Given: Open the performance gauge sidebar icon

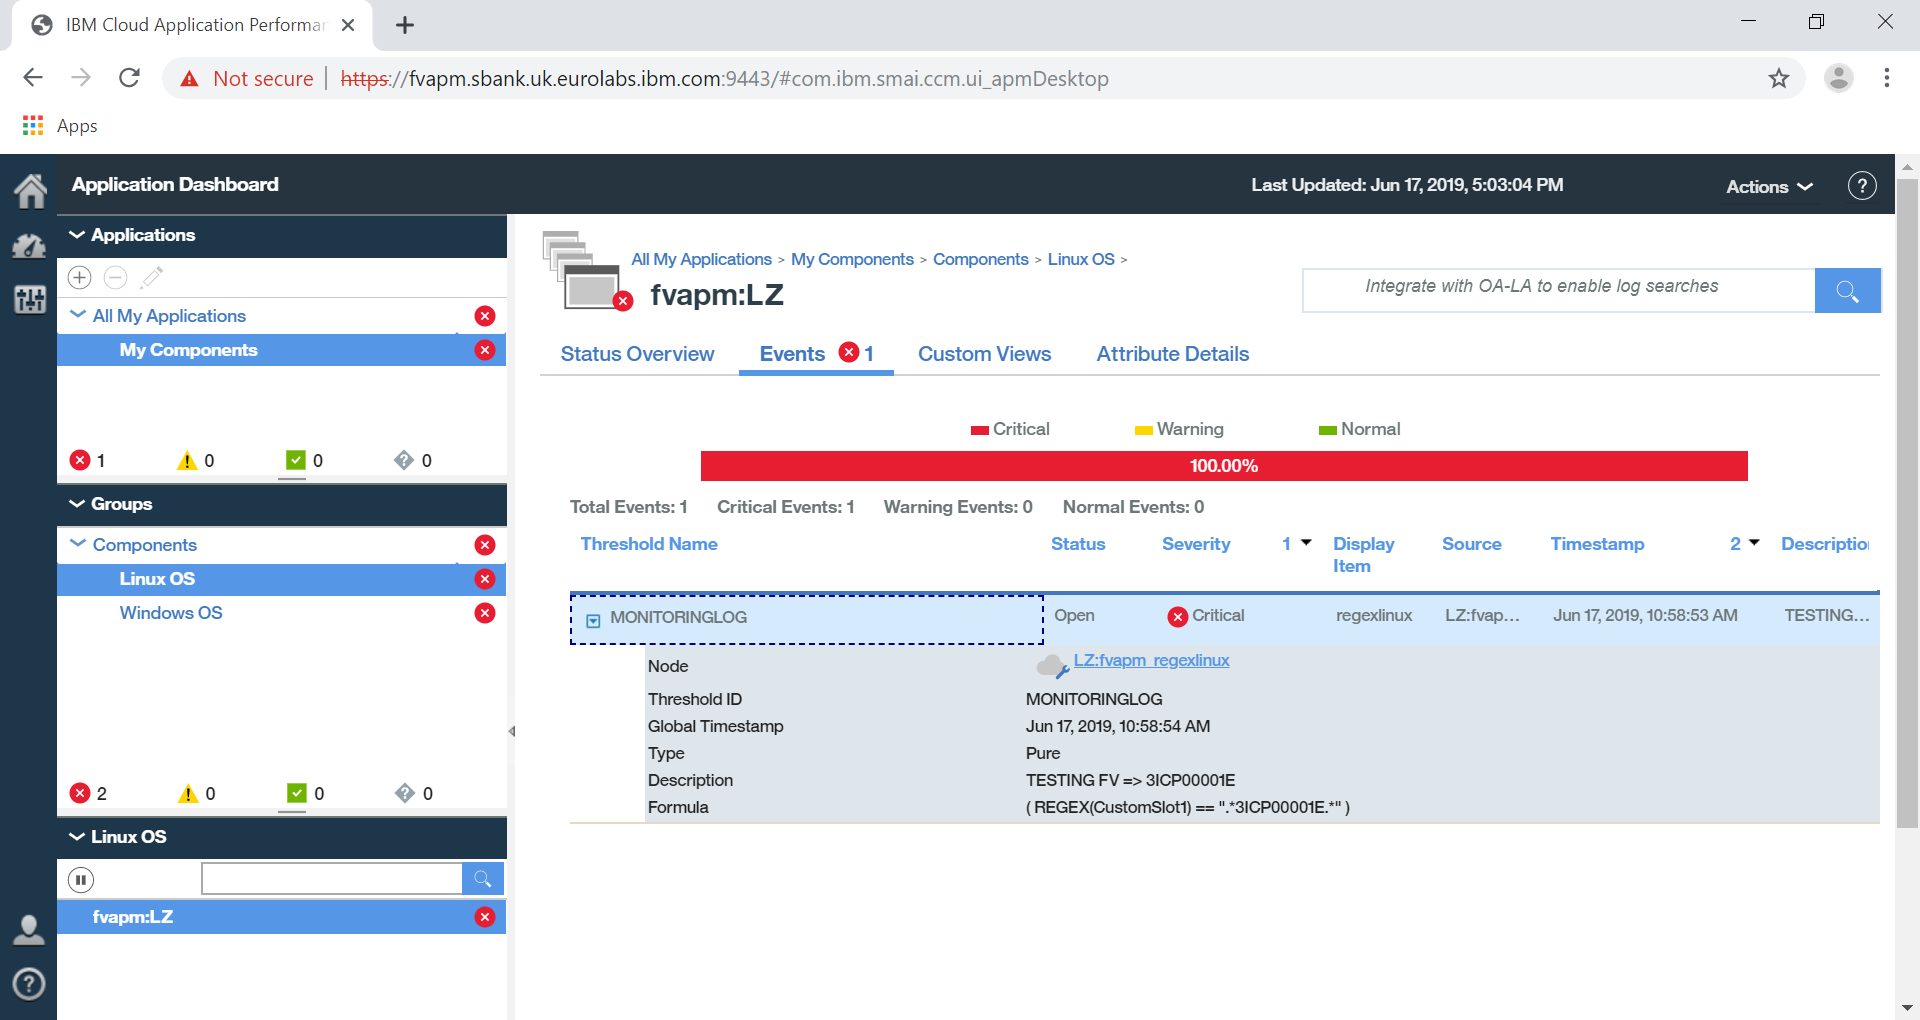Looking at the screenshot, I should [29, 245].
